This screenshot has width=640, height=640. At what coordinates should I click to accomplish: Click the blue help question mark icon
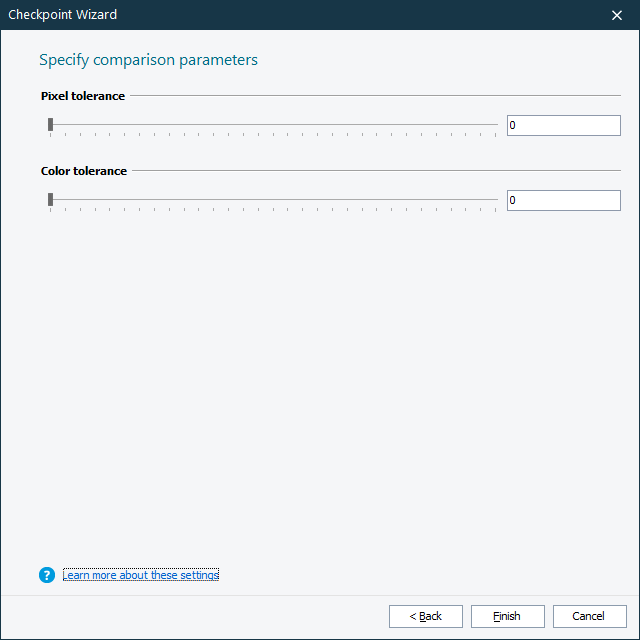point(46,575)
